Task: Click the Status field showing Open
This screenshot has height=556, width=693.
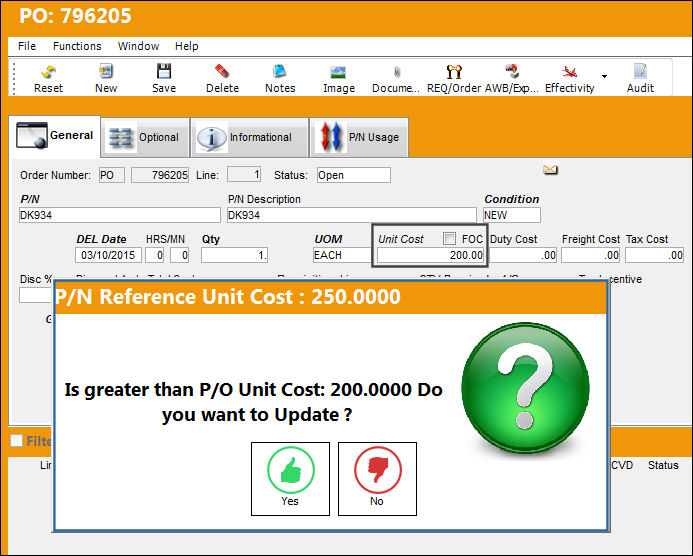Action: coord(354,175)
